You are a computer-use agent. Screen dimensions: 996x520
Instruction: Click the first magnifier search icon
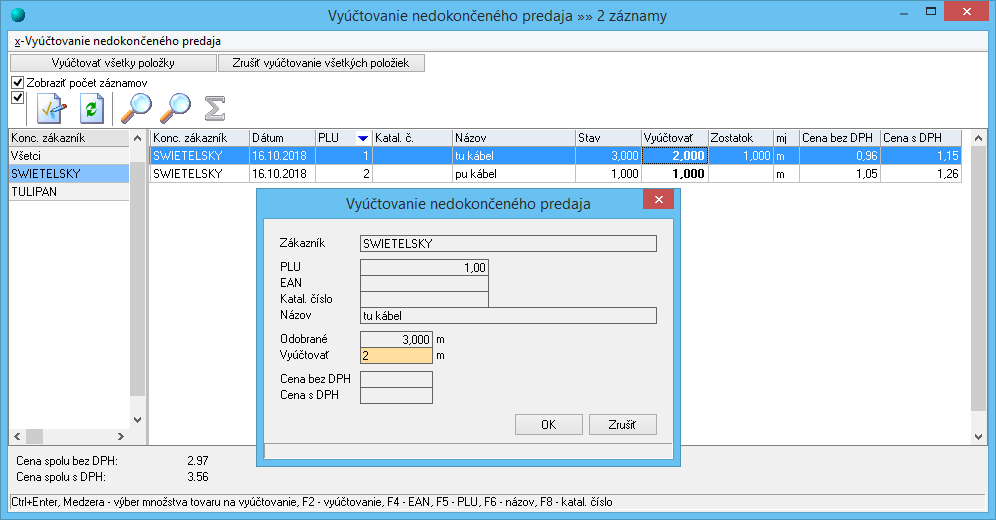pos(135,107)
